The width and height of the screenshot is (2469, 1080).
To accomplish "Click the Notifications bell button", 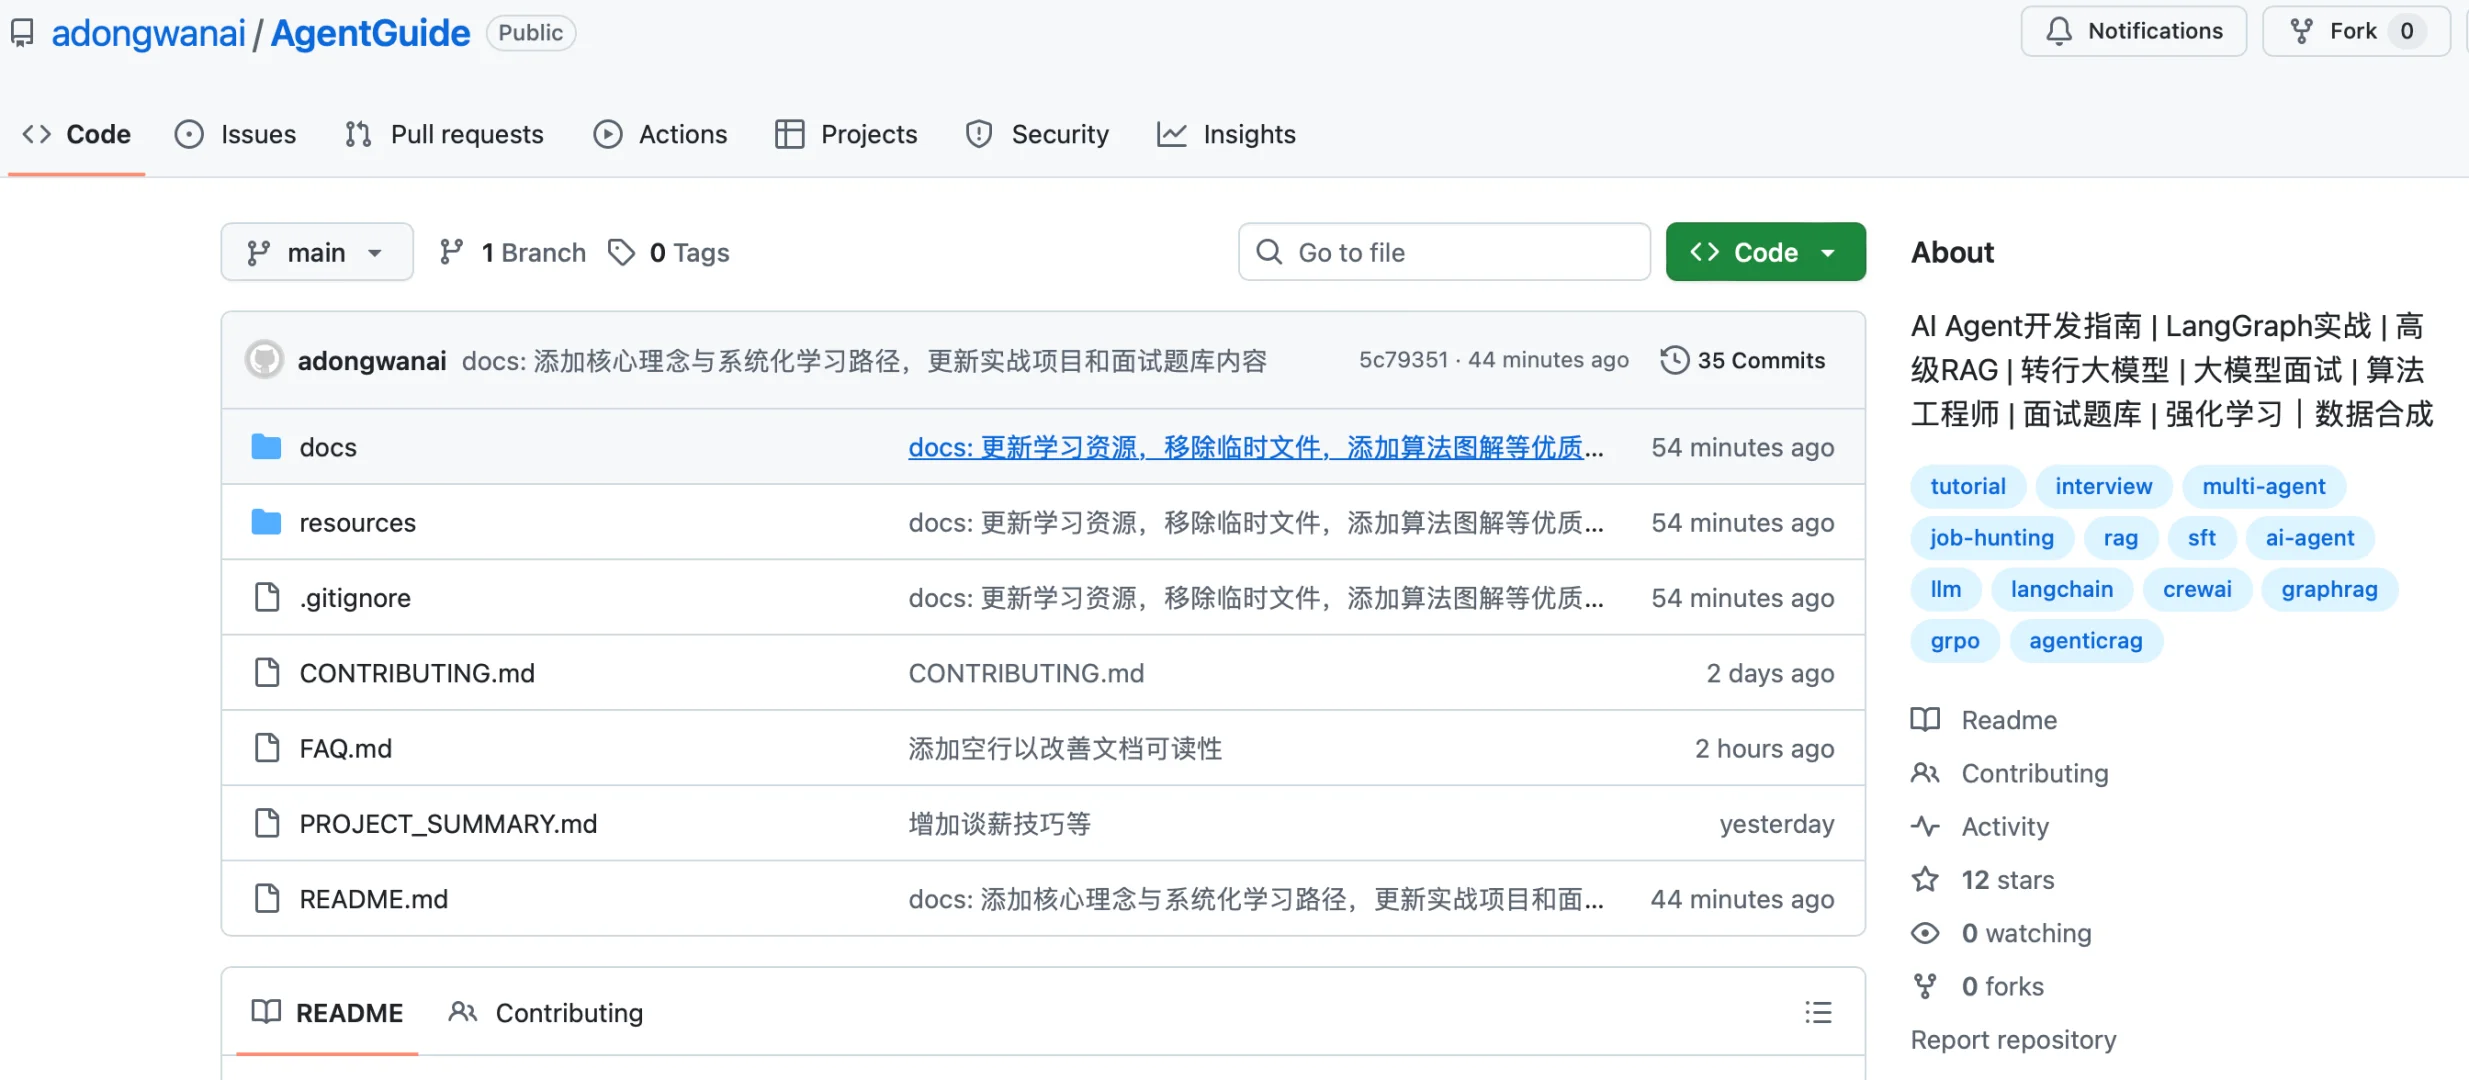I will tap(2134, 31).
